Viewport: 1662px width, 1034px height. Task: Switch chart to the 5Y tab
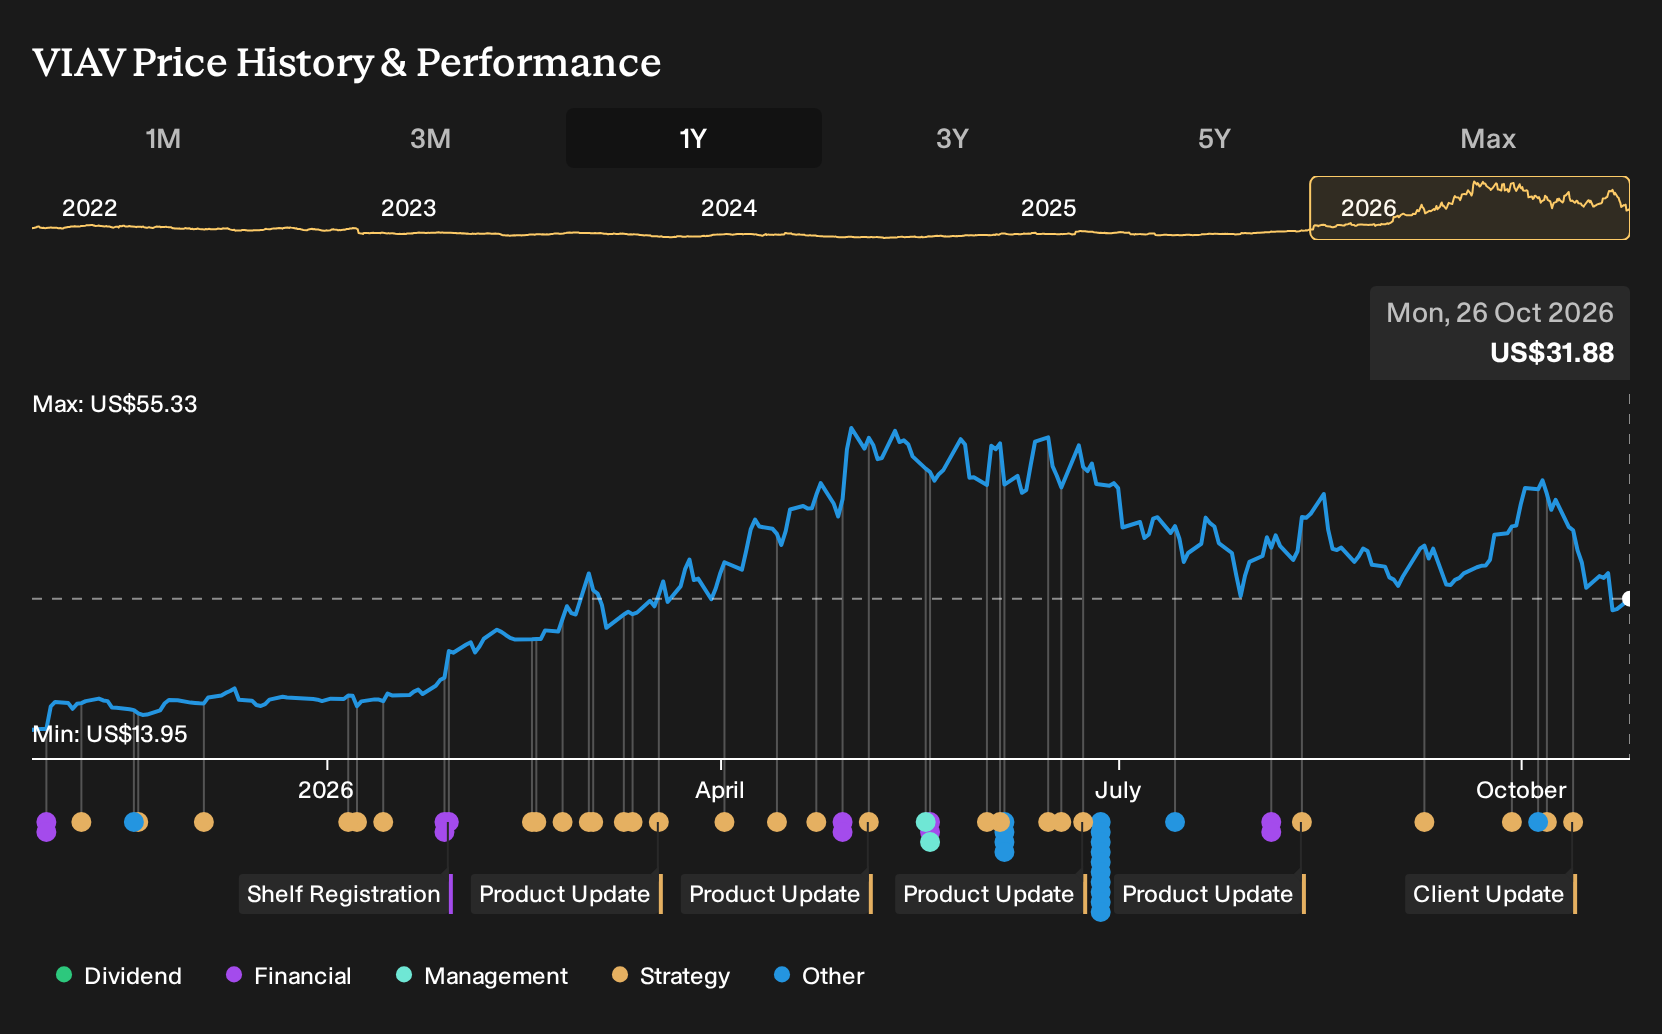(x=1214, y=138)
